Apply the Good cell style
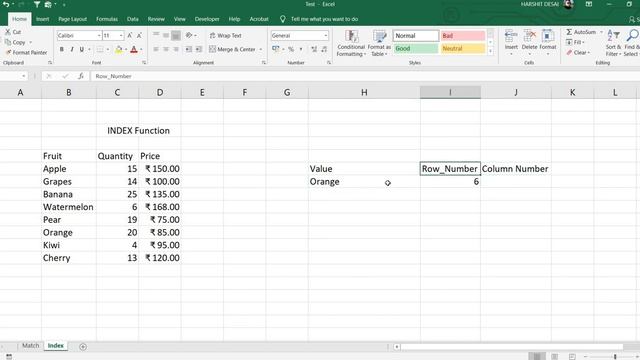Viewport: 640px width, 360px height. (x=416, y=49)
